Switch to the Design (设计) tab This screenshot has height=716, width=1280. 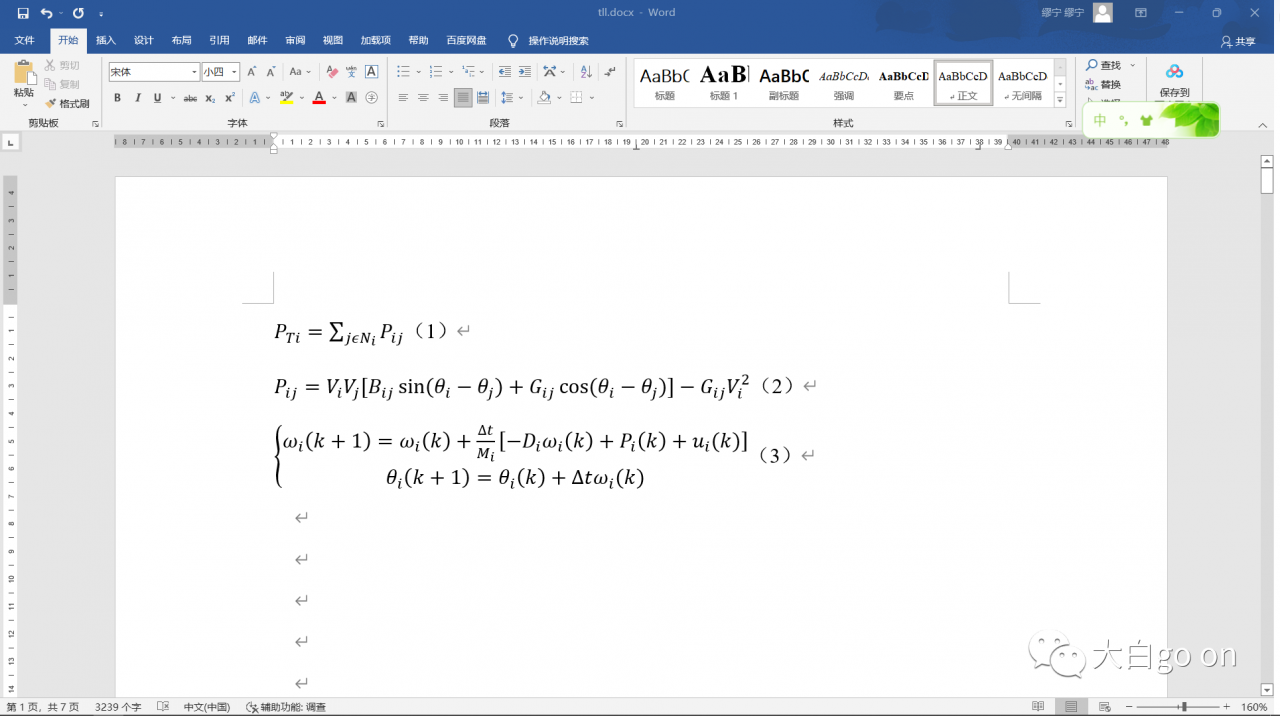144,41
